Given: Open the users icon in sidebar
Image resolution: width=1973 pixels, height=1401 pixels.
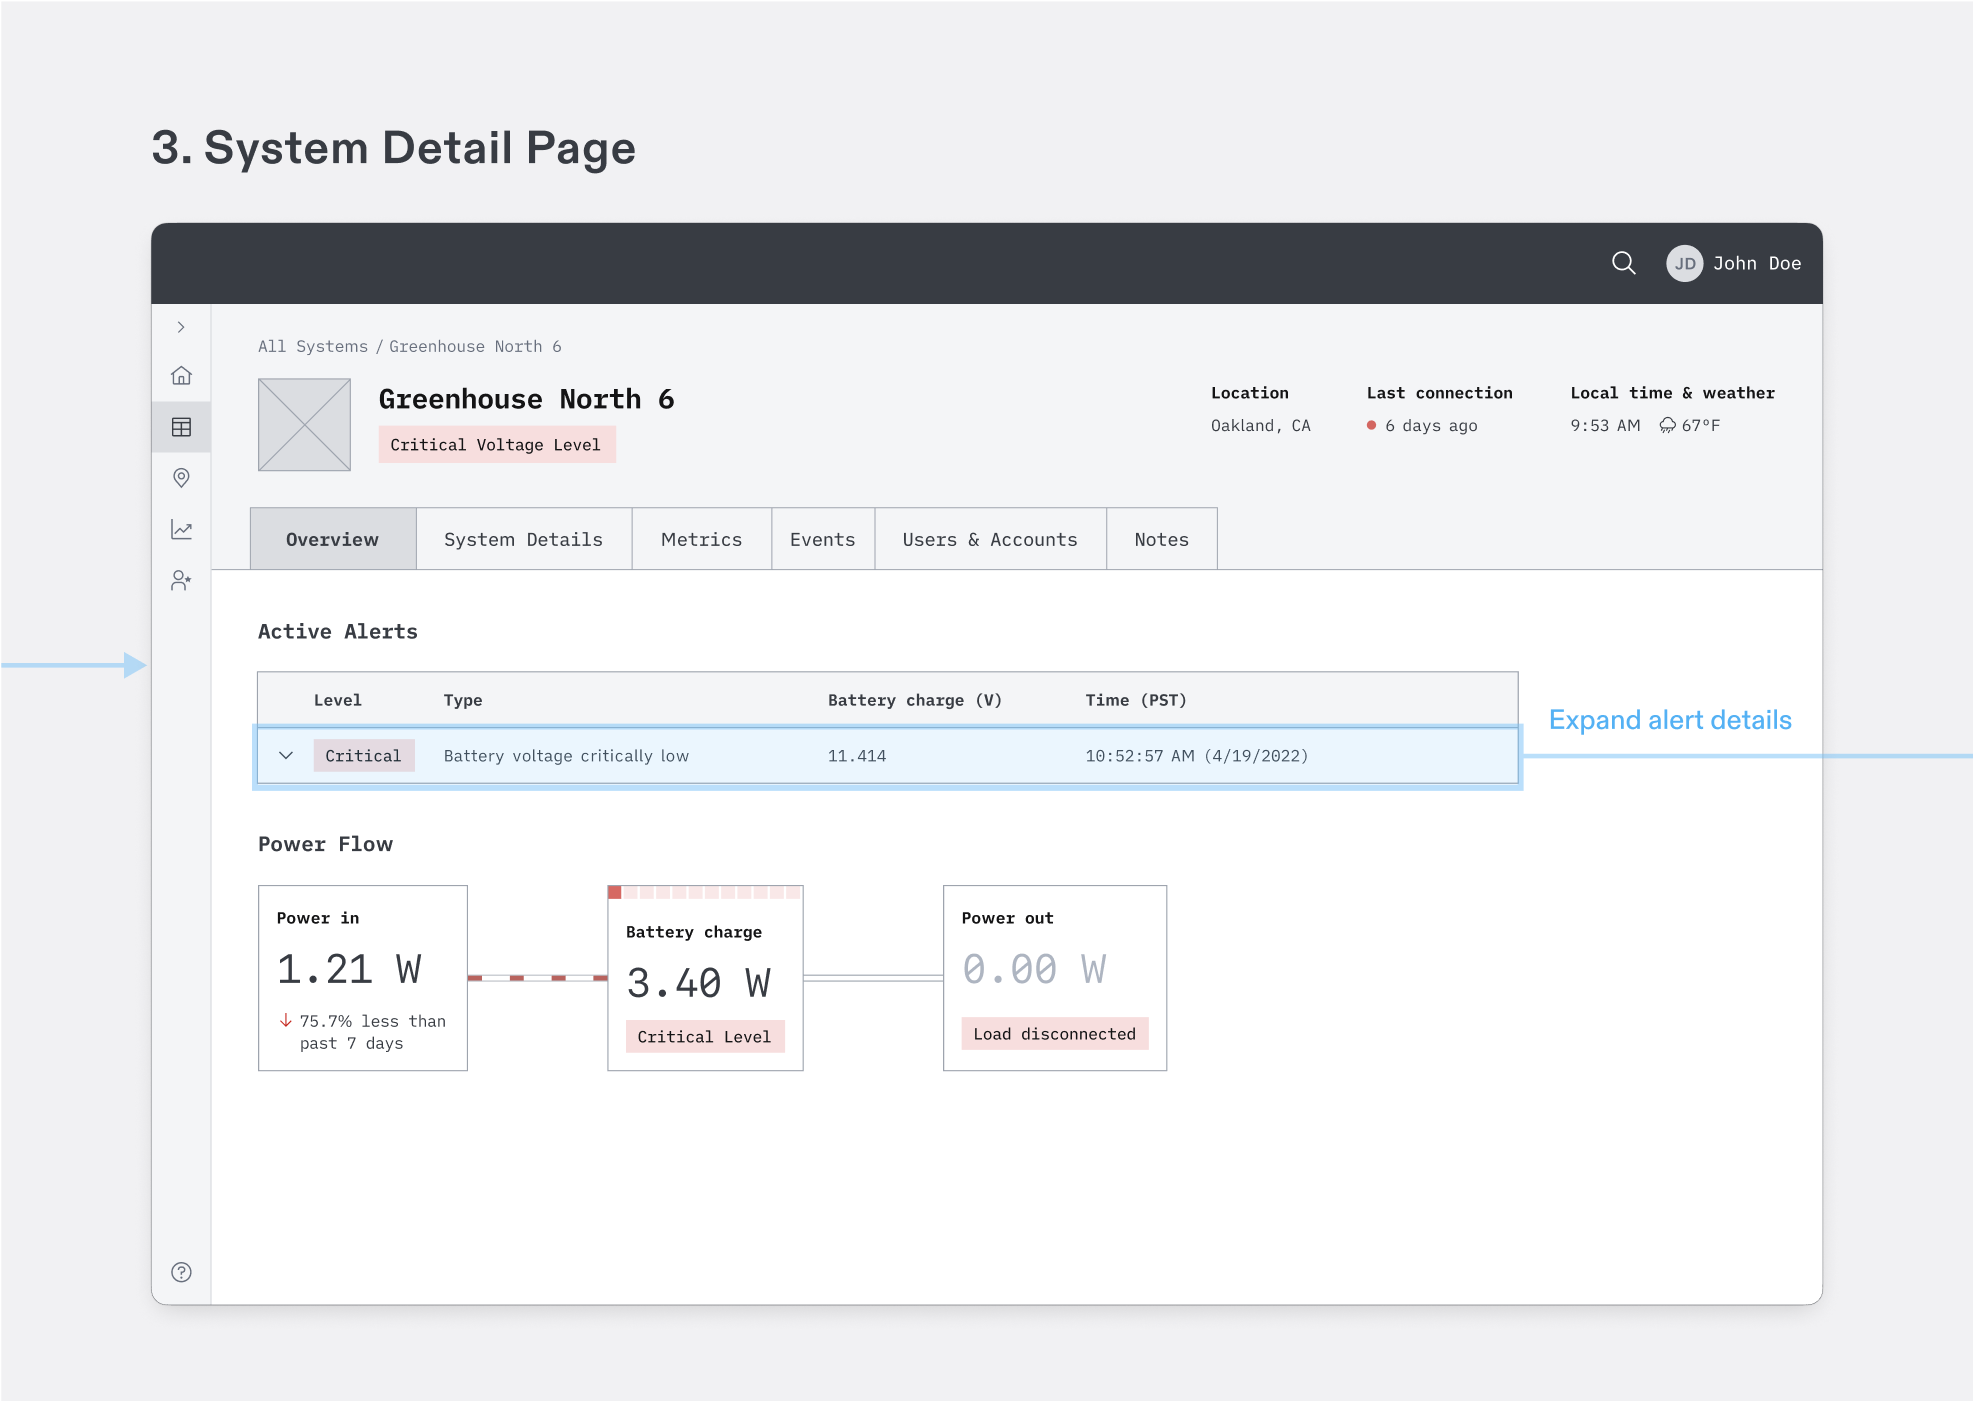Looking at the screenshot, I should click(x=181, y=580).
